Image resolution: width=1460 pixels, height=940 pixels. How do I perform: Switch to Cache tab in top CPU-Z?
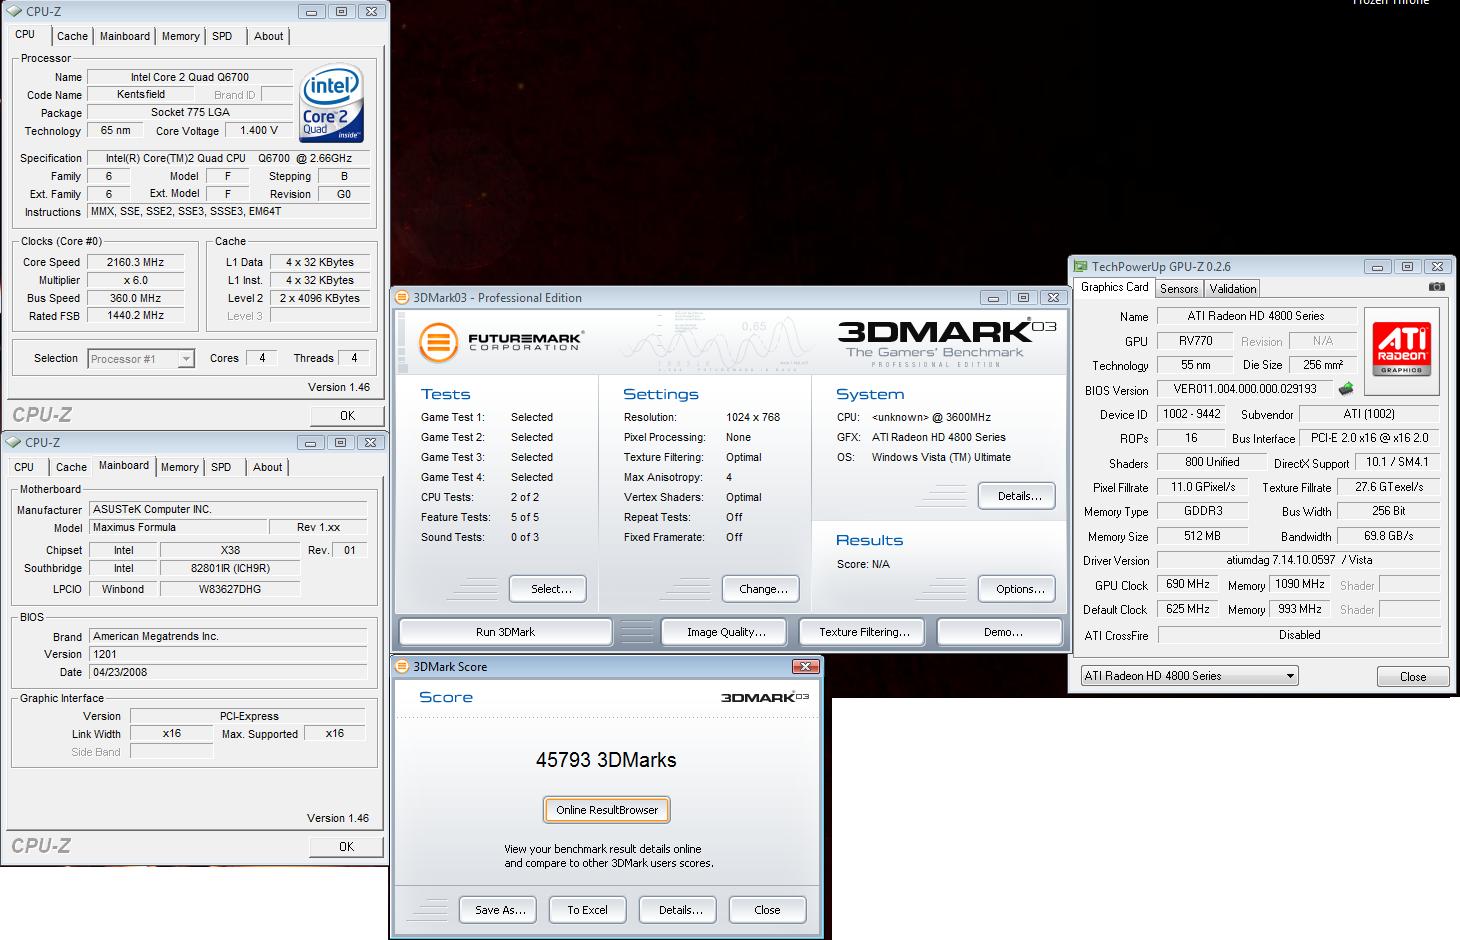point(72,36)
